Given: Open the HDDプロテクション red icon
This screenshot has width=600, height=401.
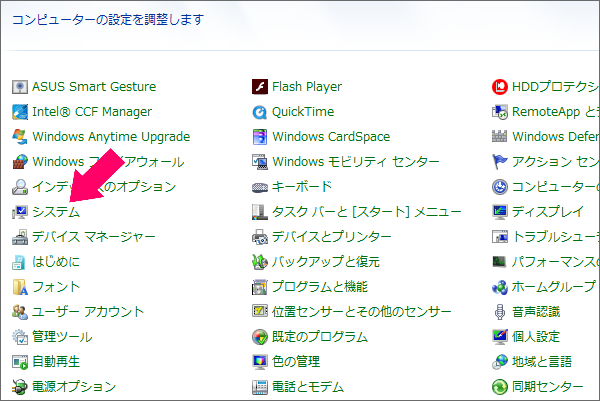Looking at the screenshot, I should tap(500, 87).
